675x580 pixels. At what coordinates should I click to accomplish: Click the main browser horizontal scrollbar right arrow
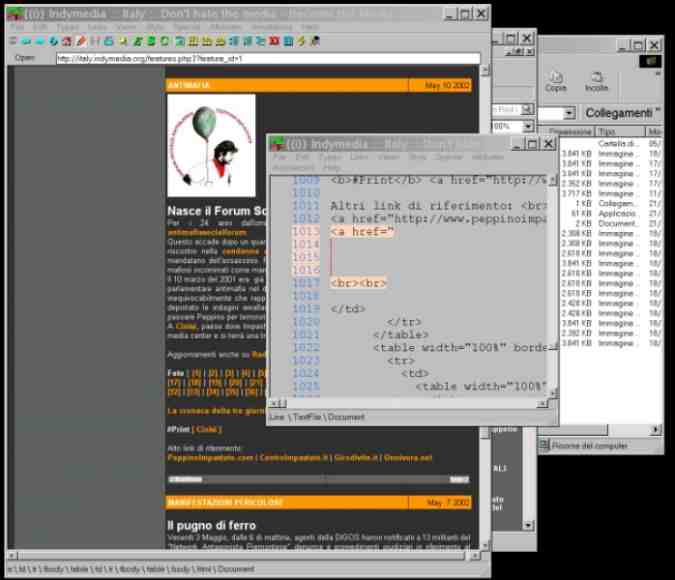[474, 556]
